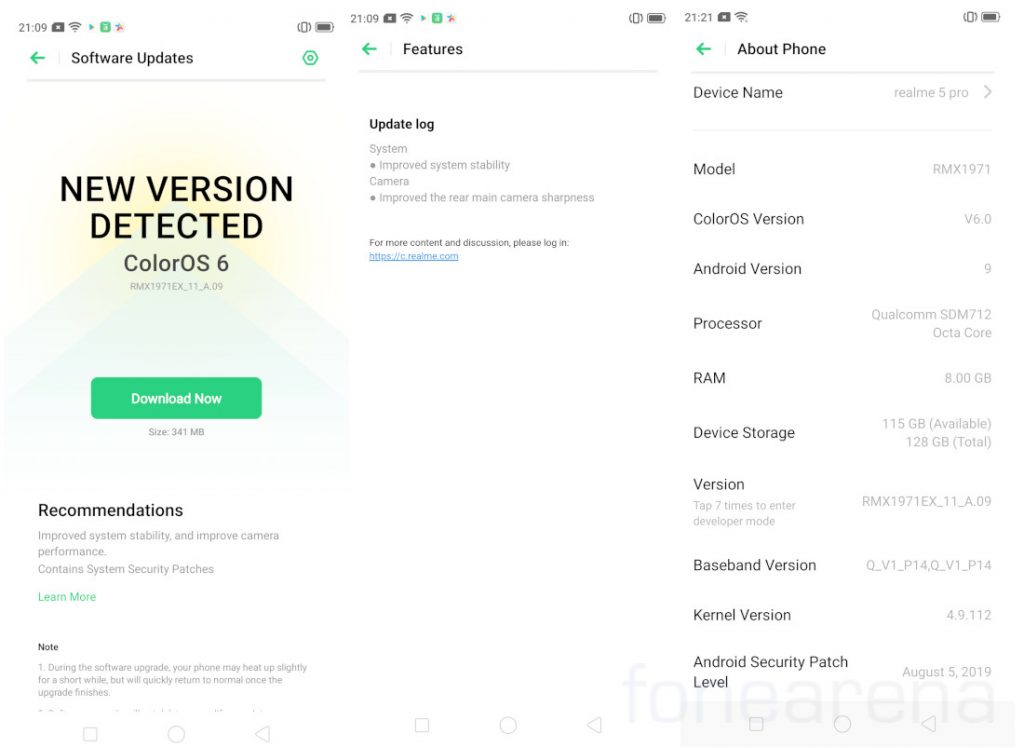Expand Device Name chevron arrow
This screenshot has height=748, width=1024.
(987, 92)
